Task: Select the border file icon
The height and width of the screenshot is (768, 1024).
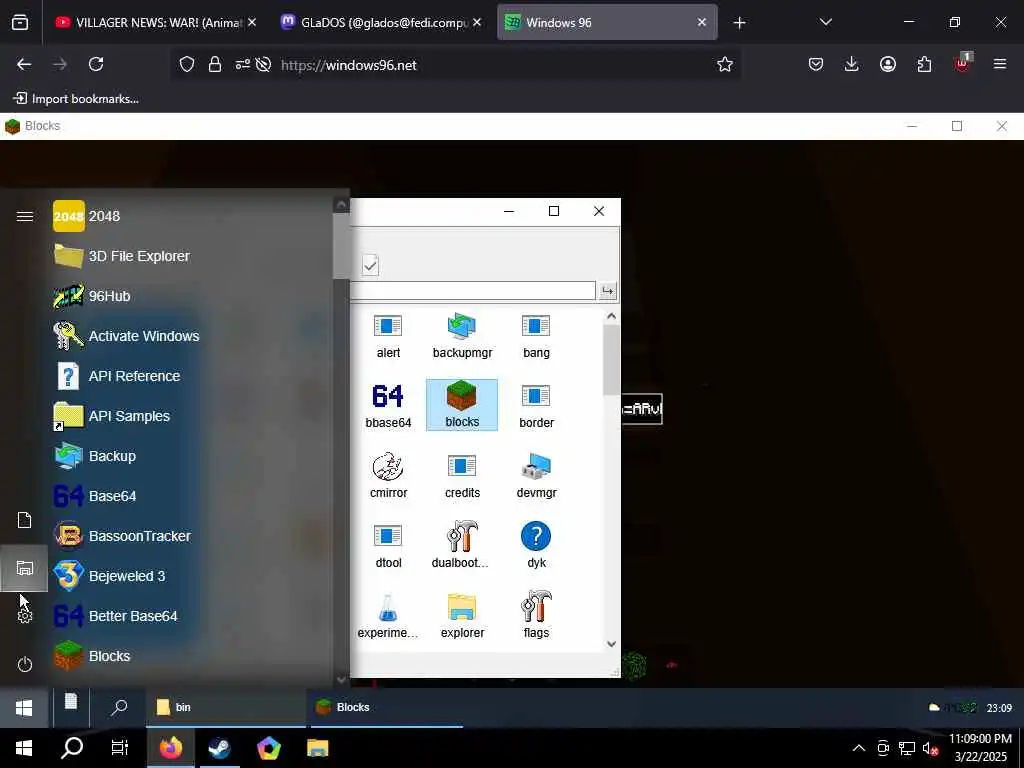Action: (536, 406)
